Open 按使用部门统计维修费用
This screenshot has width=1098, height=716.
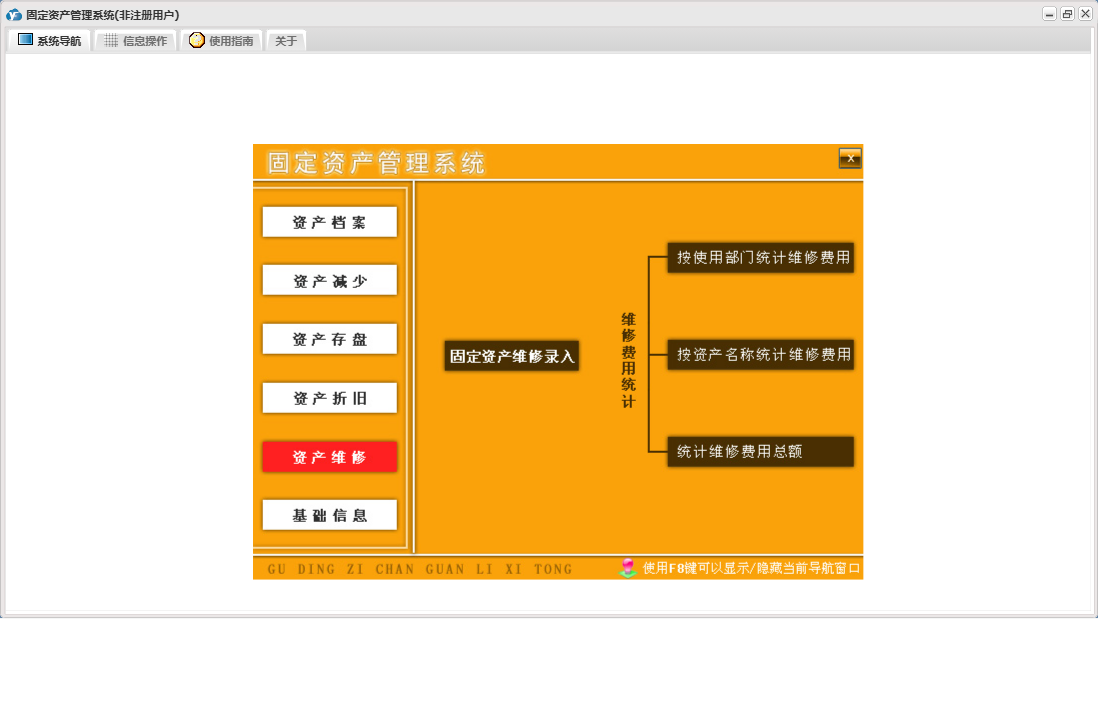(760, 257)
